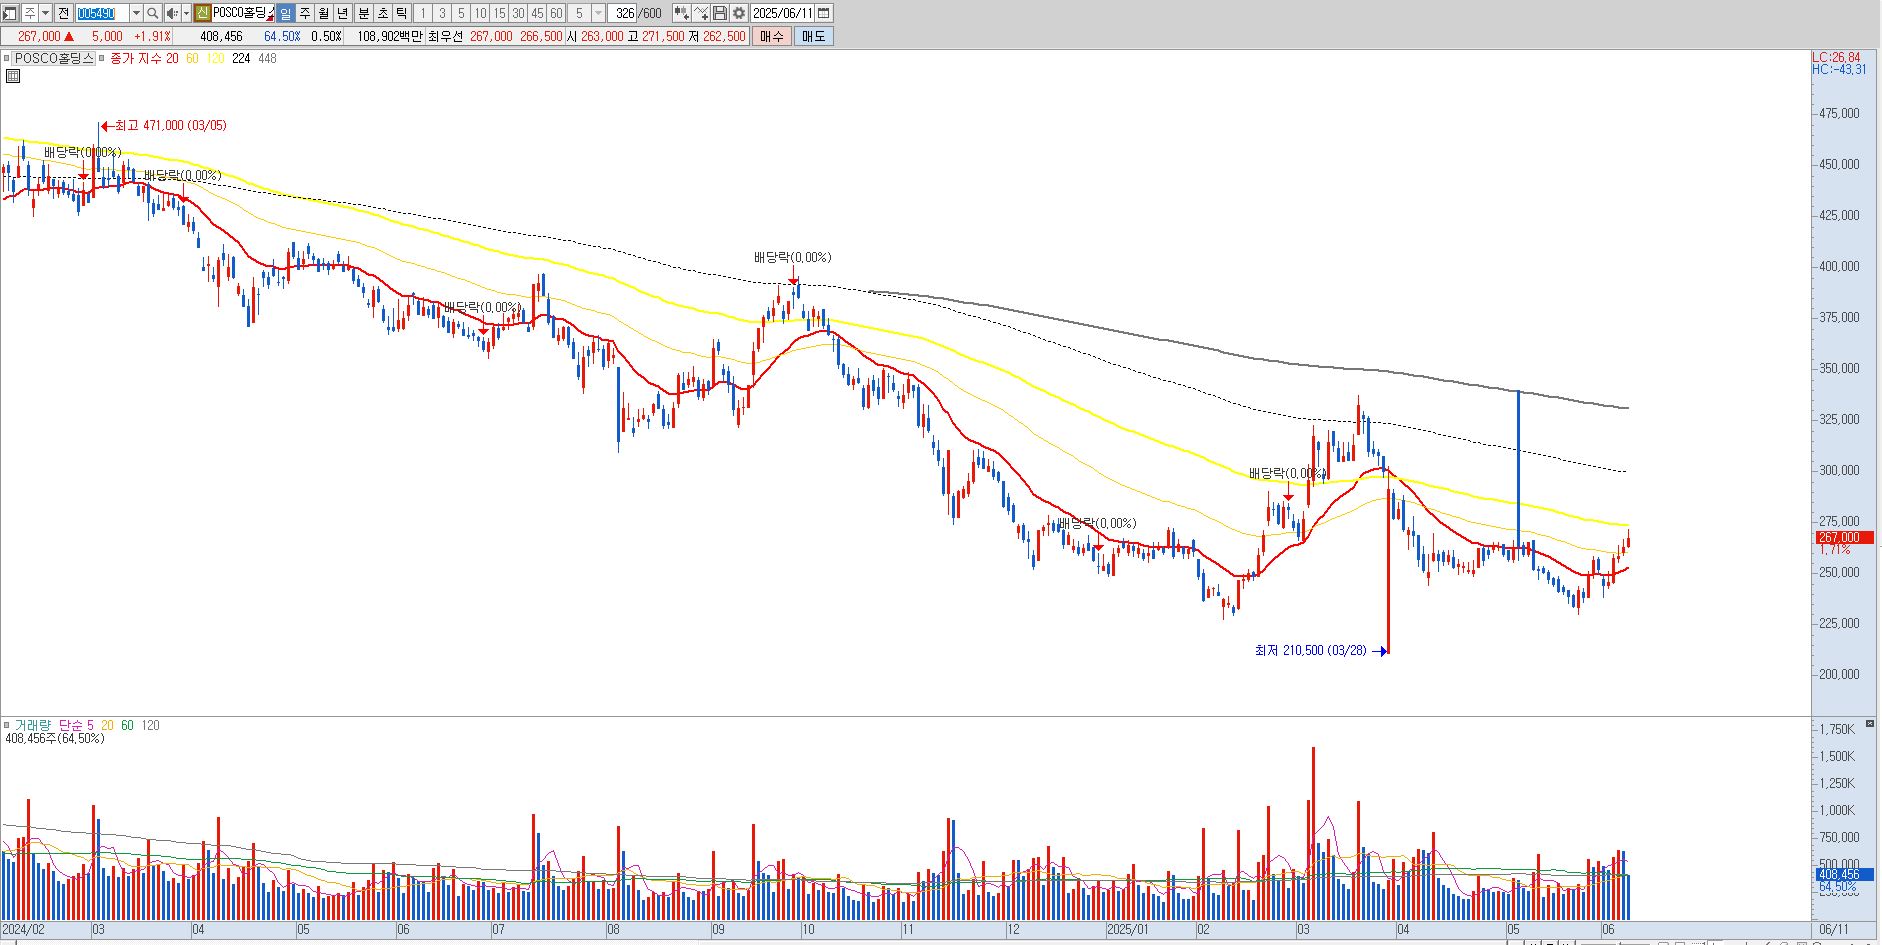Select the daily '일' chart period
1882x945 pixels.
pyautogui.click(x=285, y=13)
